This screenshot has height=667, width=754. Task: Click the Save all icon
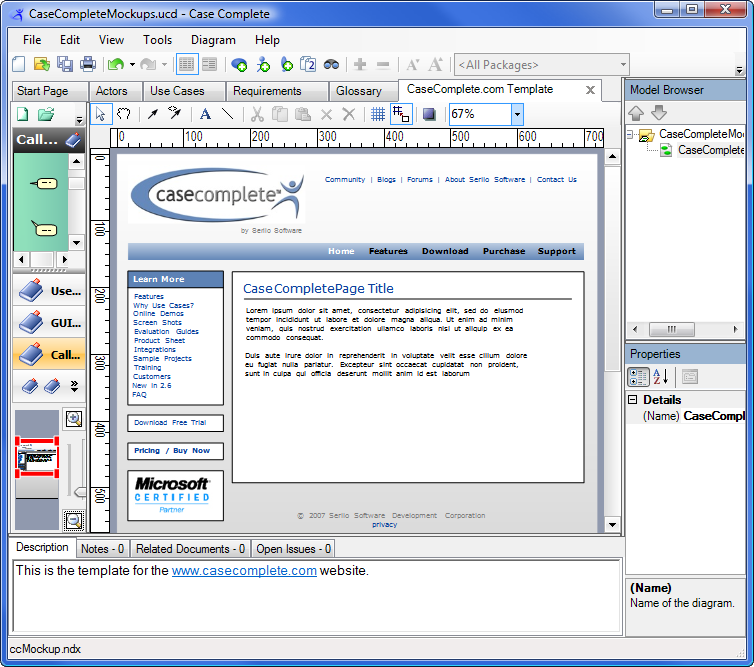tap(65, 64)
